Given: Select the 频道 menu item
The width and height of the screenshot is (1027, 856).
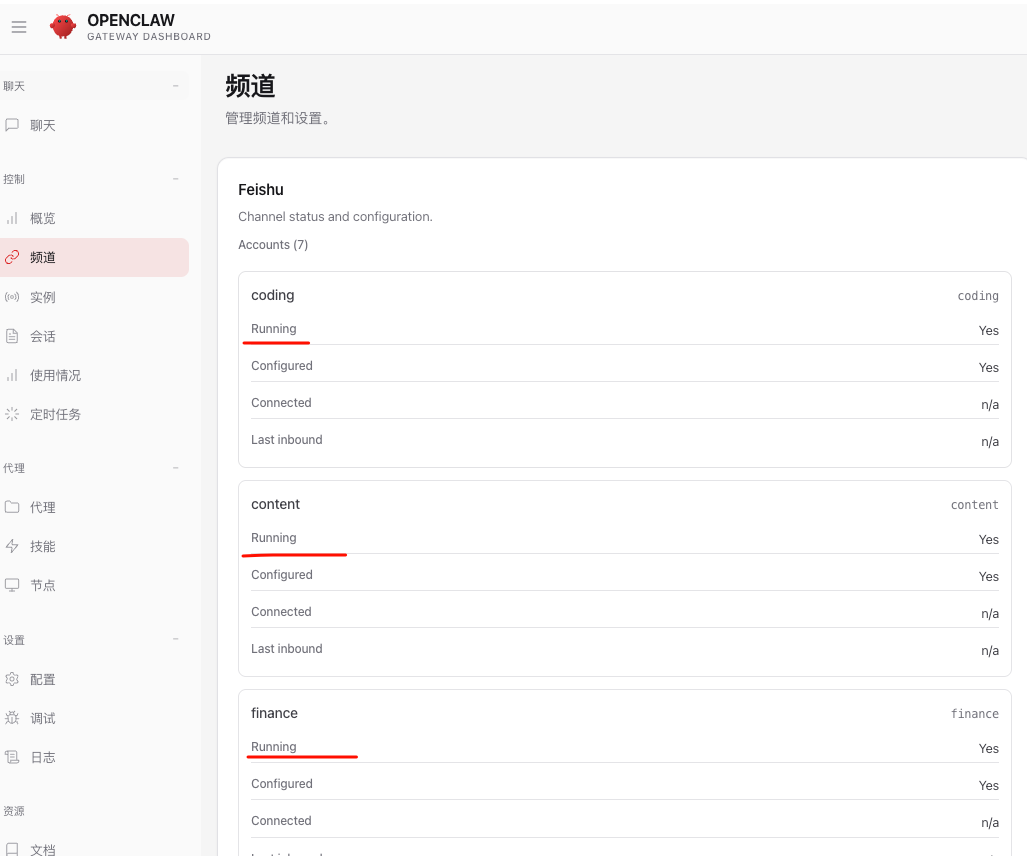Looking at the screenshot, I should click(94, 257).
